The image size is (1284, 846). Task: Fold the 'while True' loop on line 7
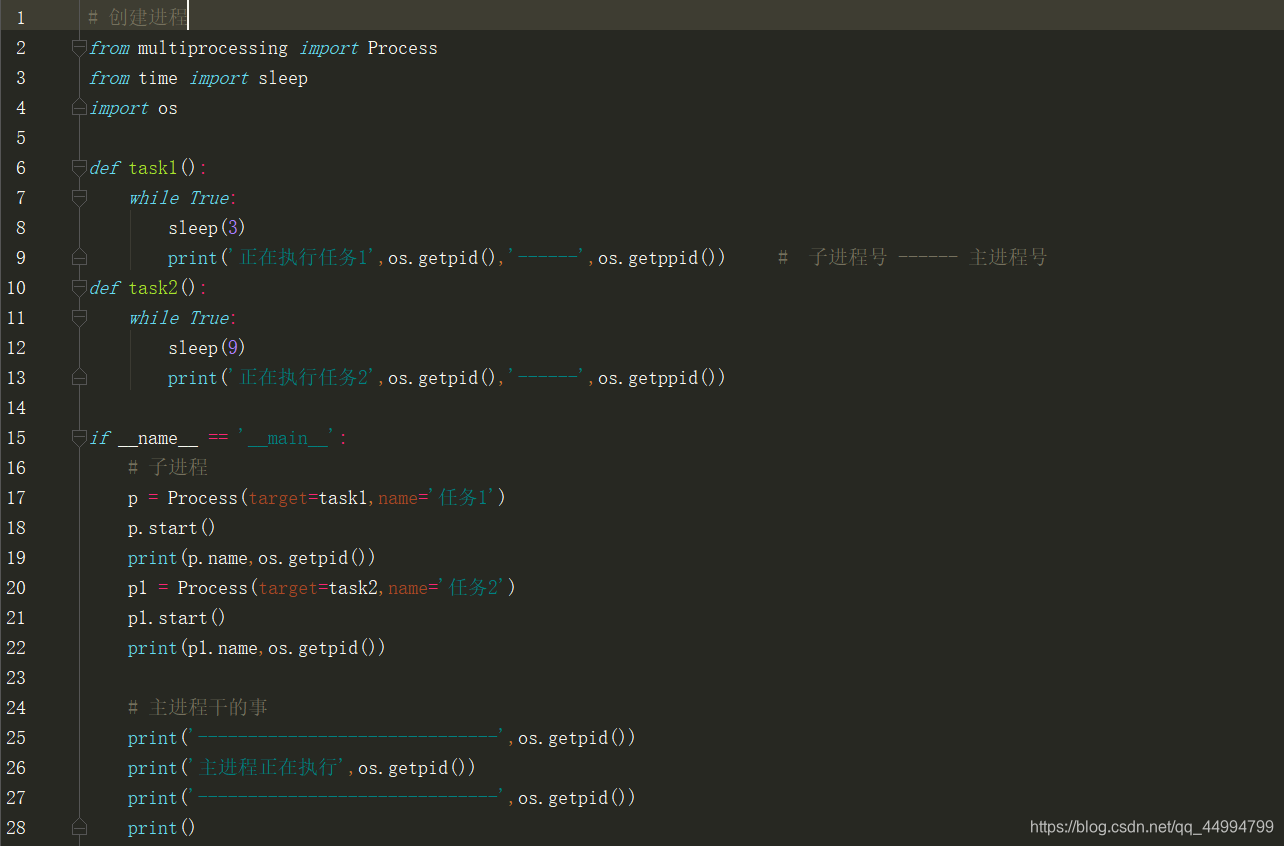click(x=80, y=198)
